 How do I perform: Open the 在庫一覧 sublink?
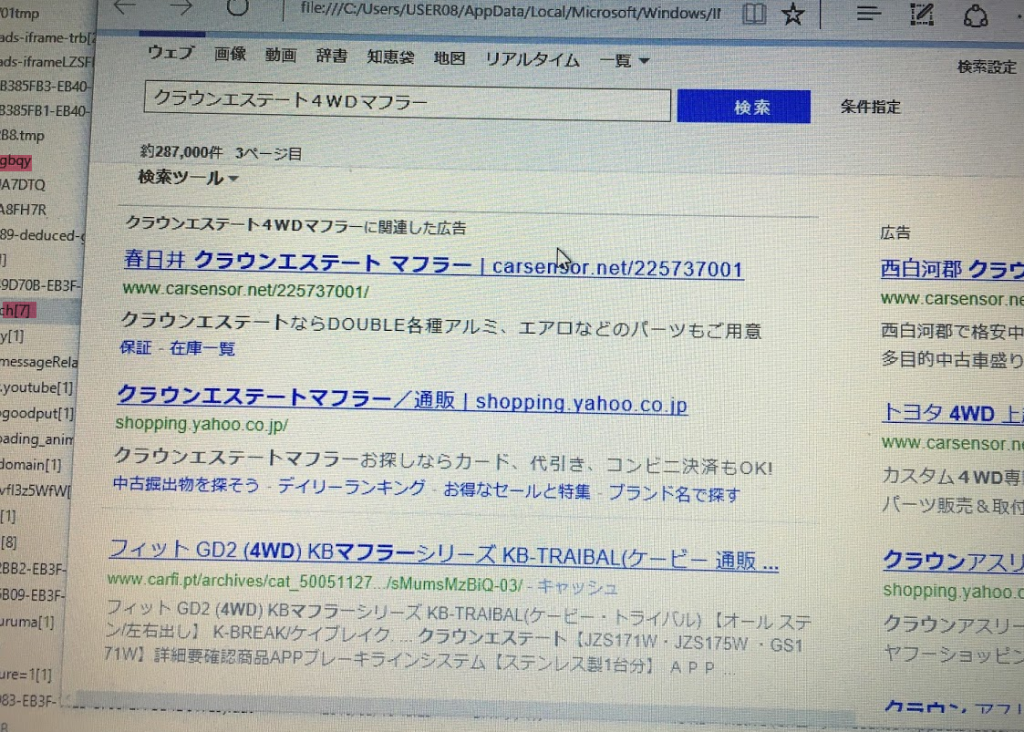tap(202, 349)
